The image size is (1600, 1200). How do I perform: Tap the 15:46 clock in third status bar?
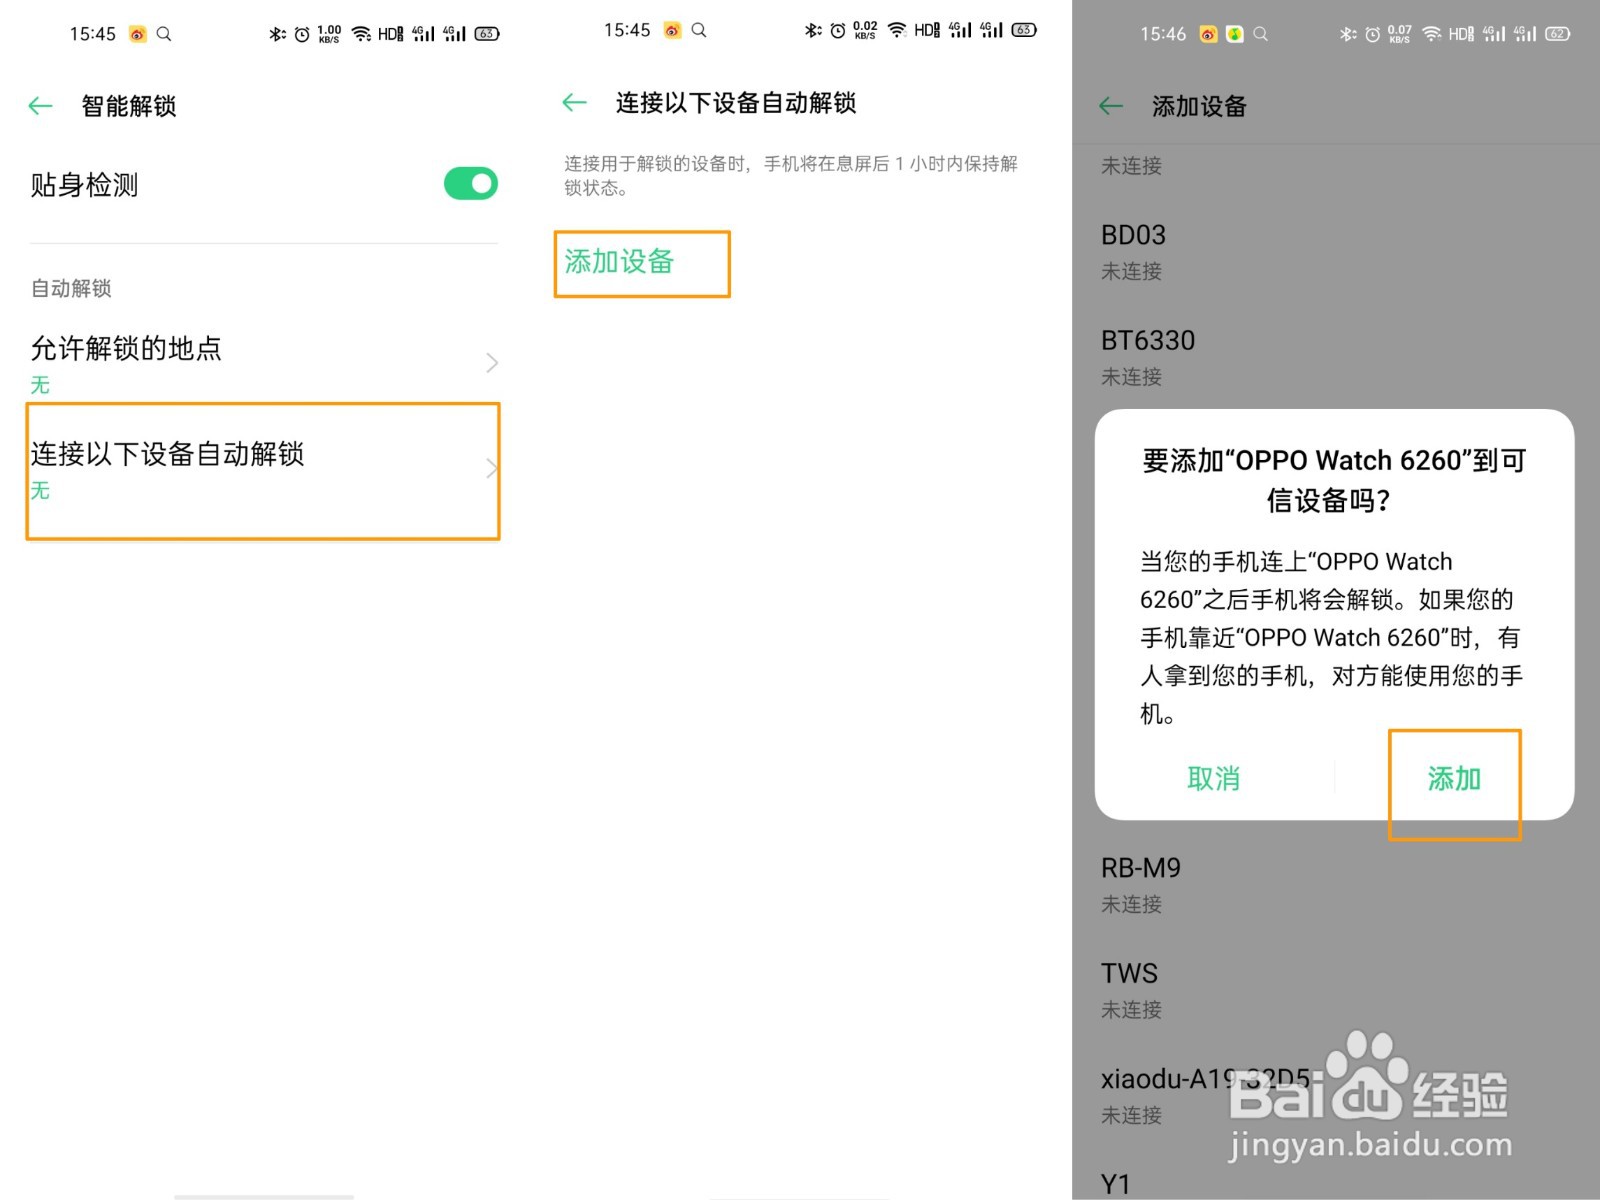pos(1163,34)
